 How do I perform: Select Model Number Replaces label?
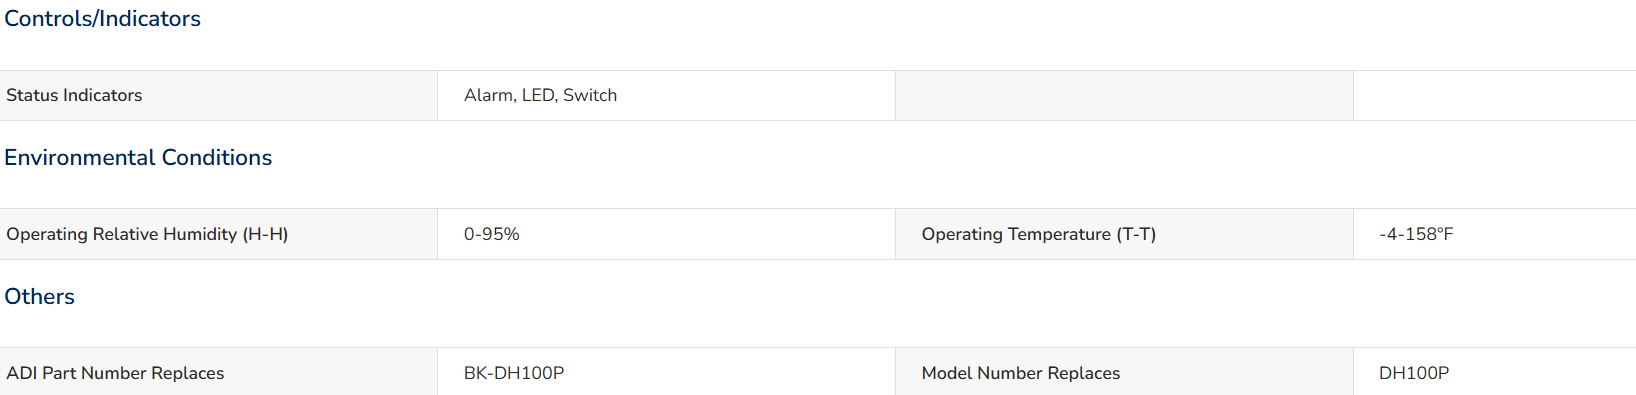[x=1020, y=373]
